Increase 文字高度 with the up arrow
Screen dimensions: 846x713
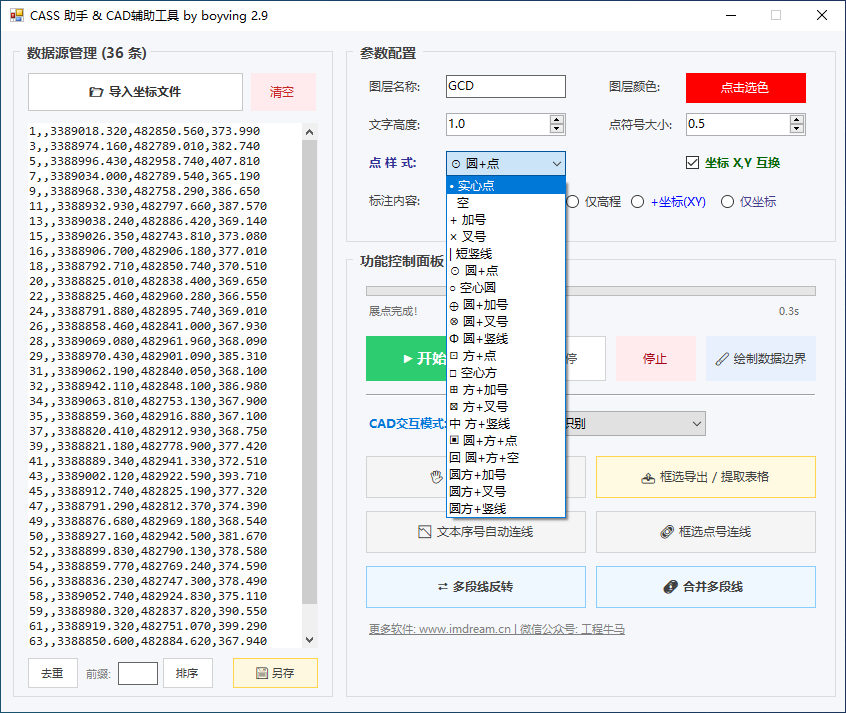click(x=557, y=119)
